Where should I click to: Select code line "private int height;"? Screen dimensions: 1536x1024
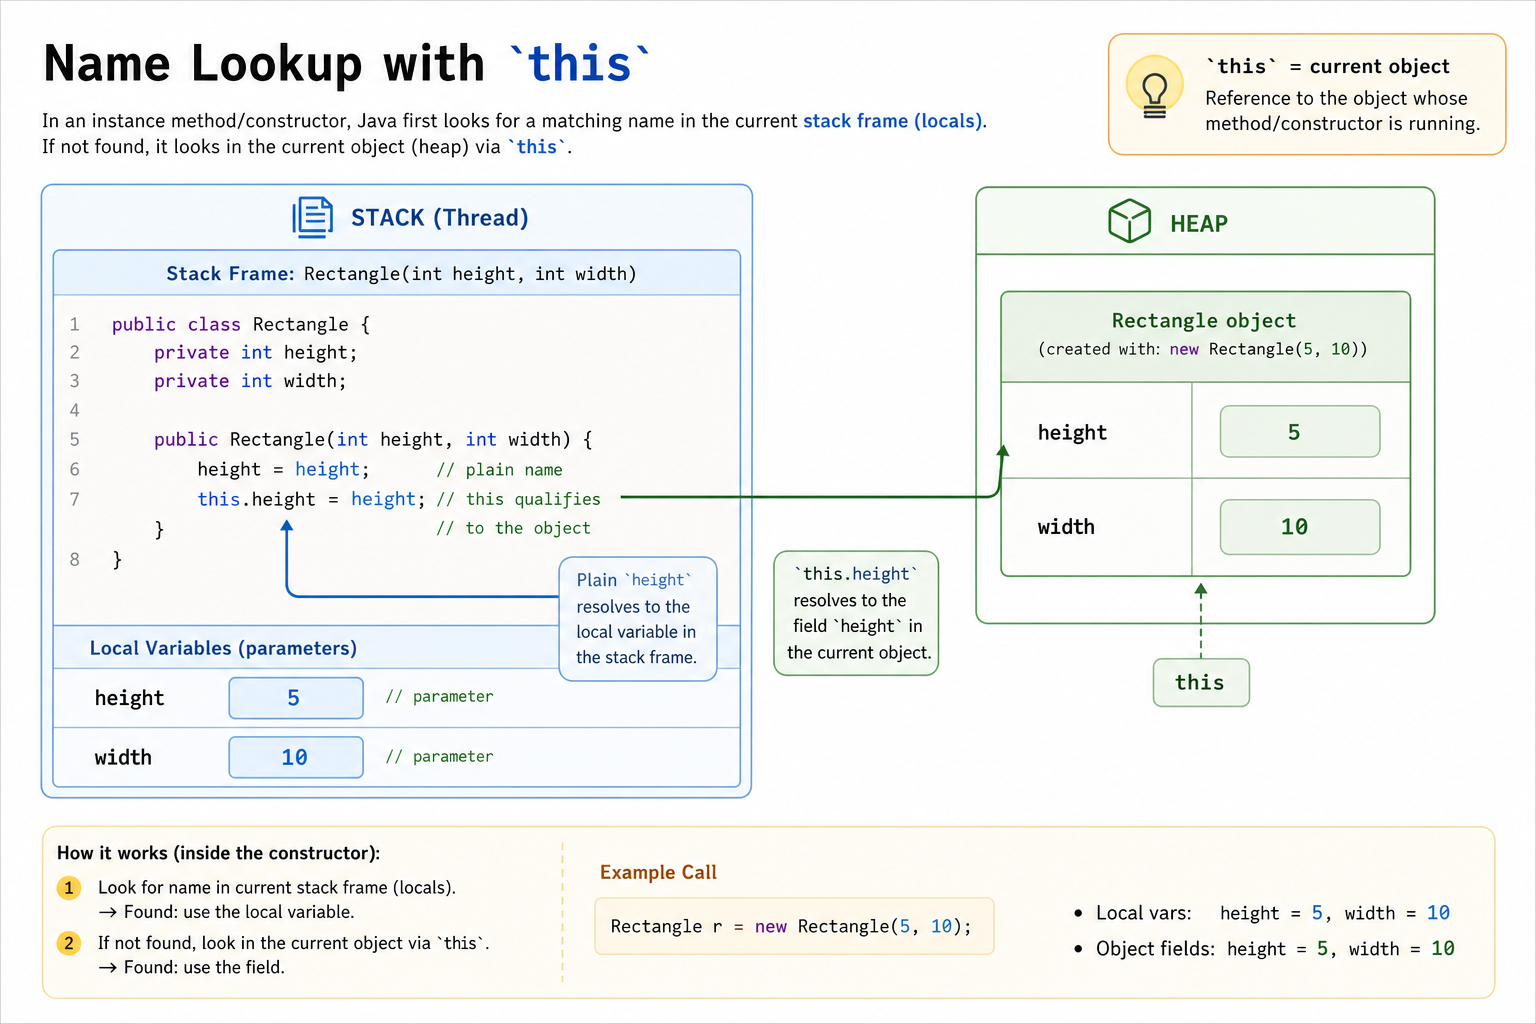[x=255, y=352]
